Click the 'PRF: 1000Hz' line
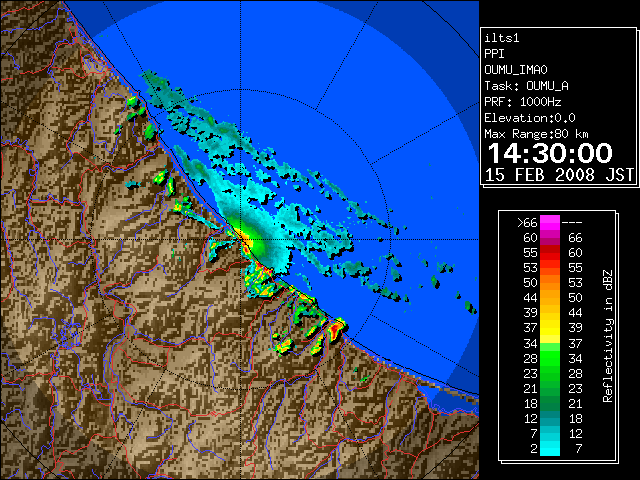This screenshot has height=480, width=640. (523, 102)
